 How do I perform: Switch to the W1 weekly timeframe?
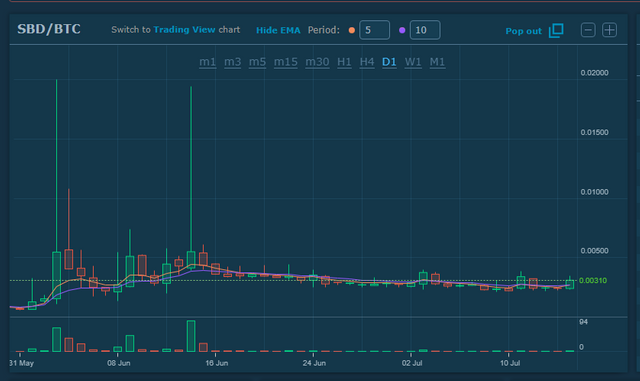point(413,62)
